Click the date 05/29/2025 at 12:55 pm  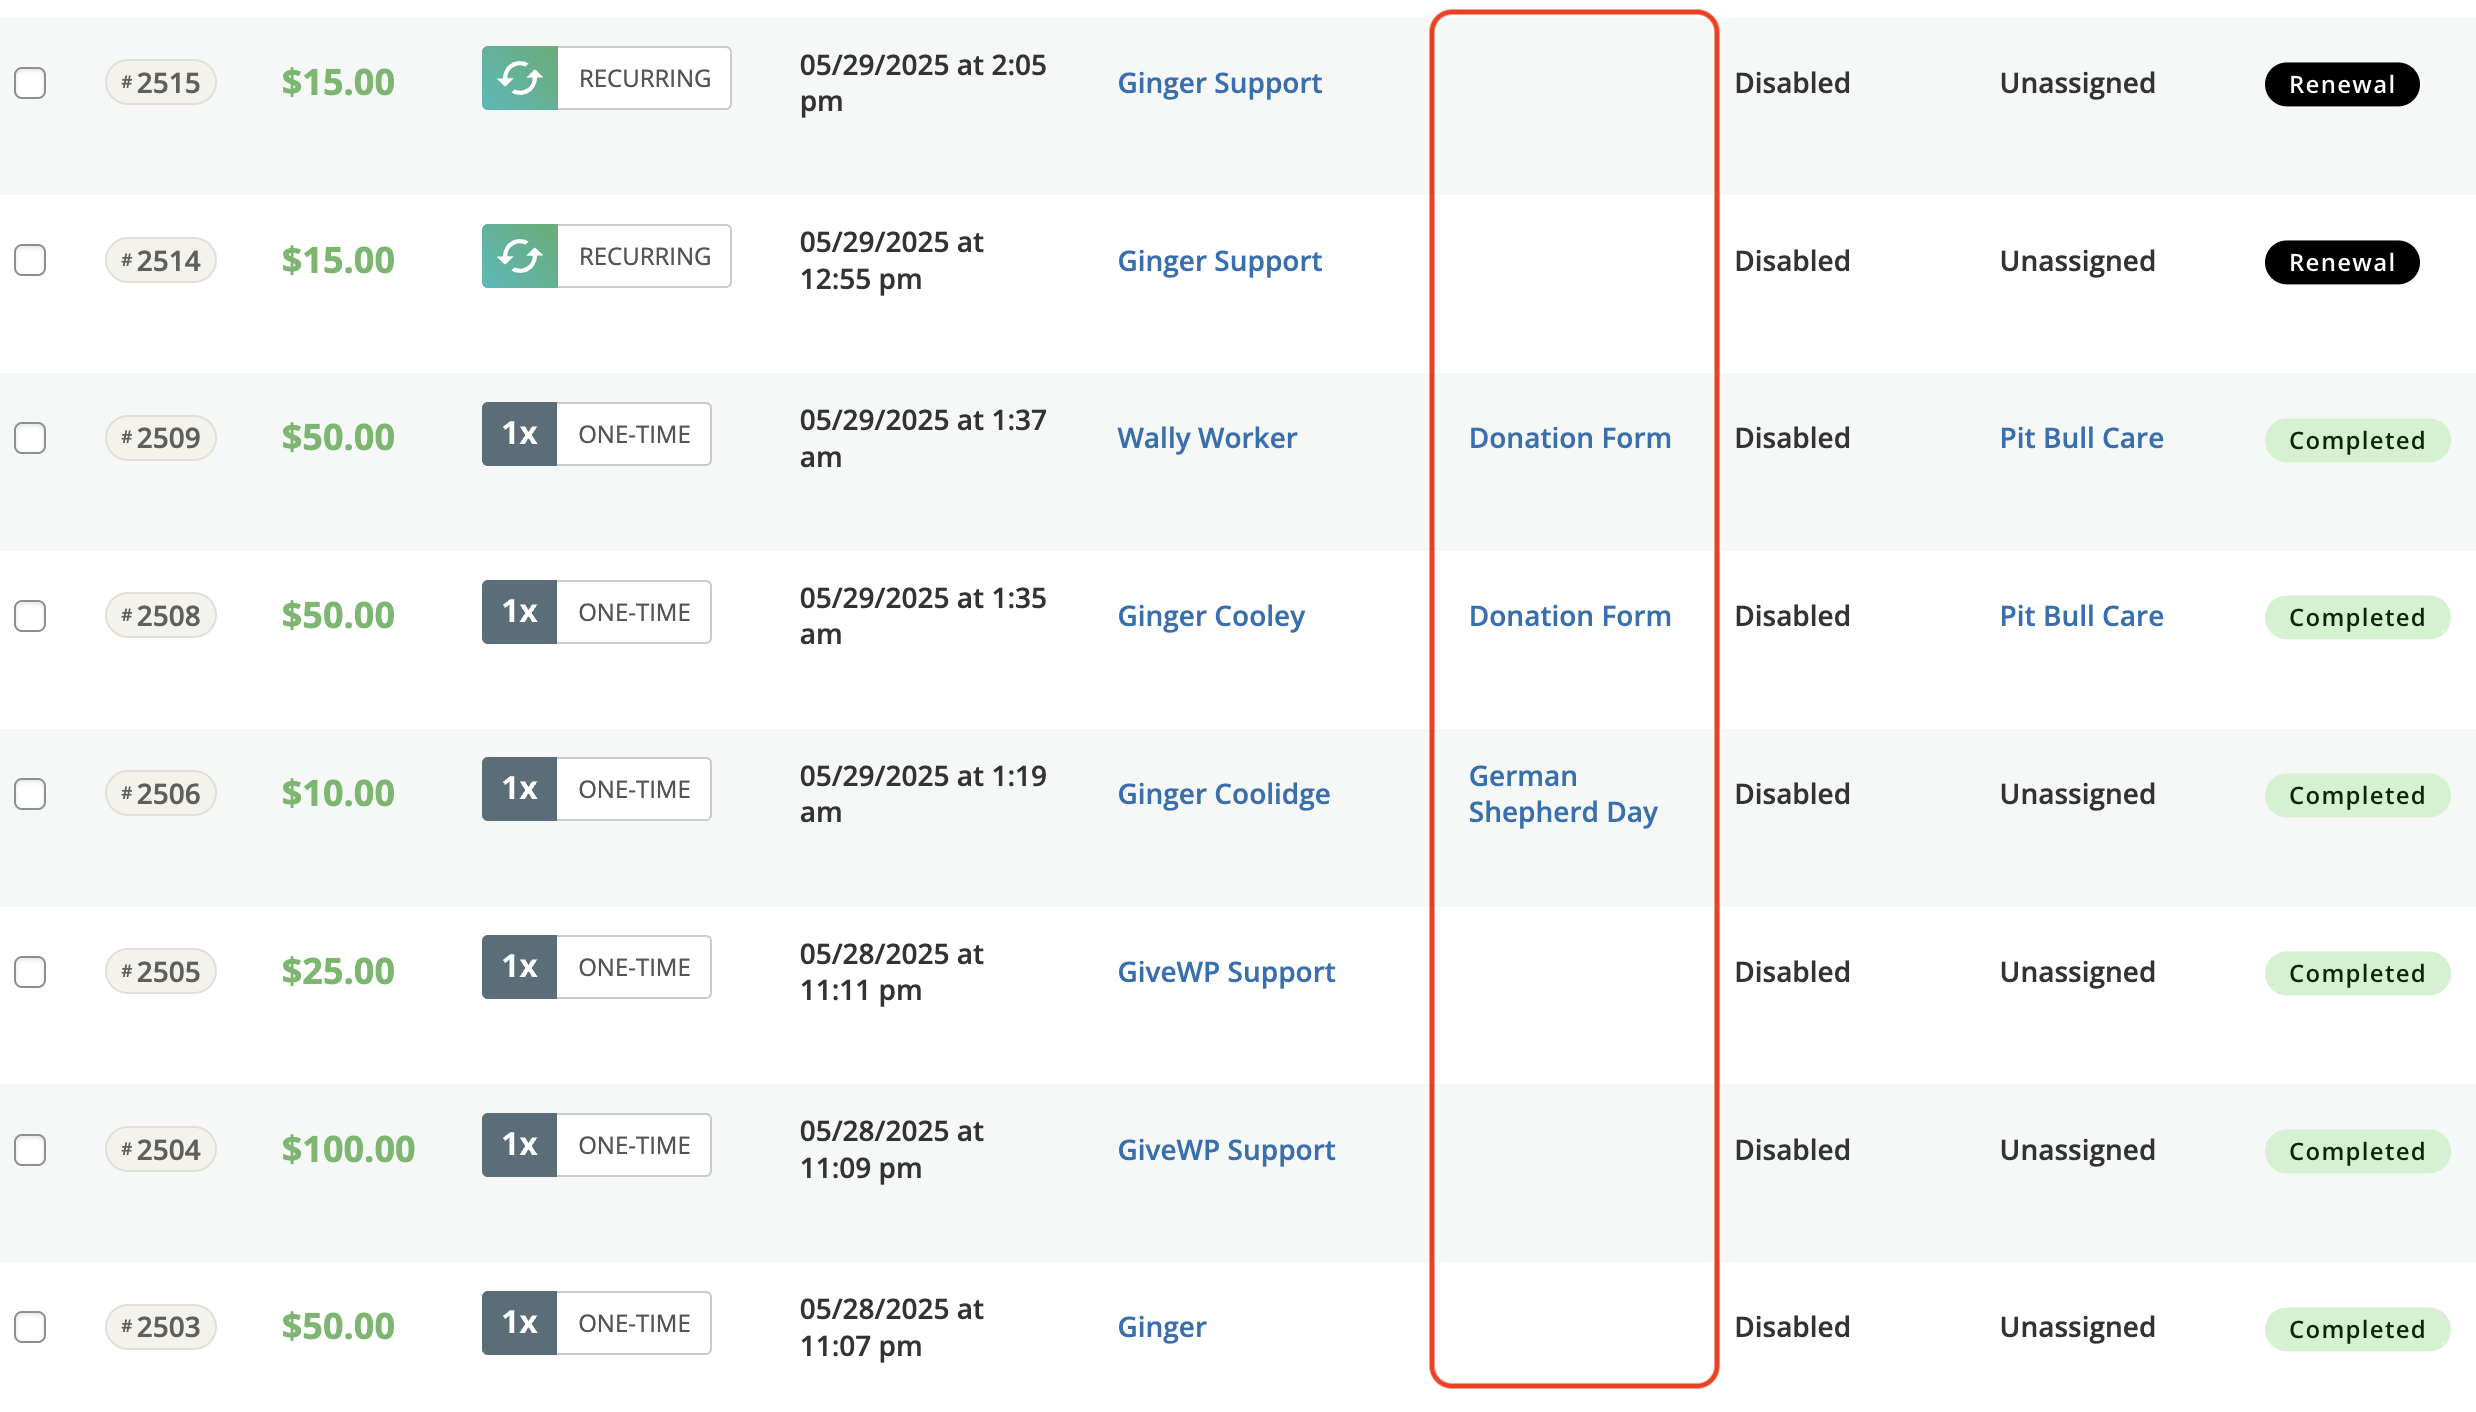892,260
